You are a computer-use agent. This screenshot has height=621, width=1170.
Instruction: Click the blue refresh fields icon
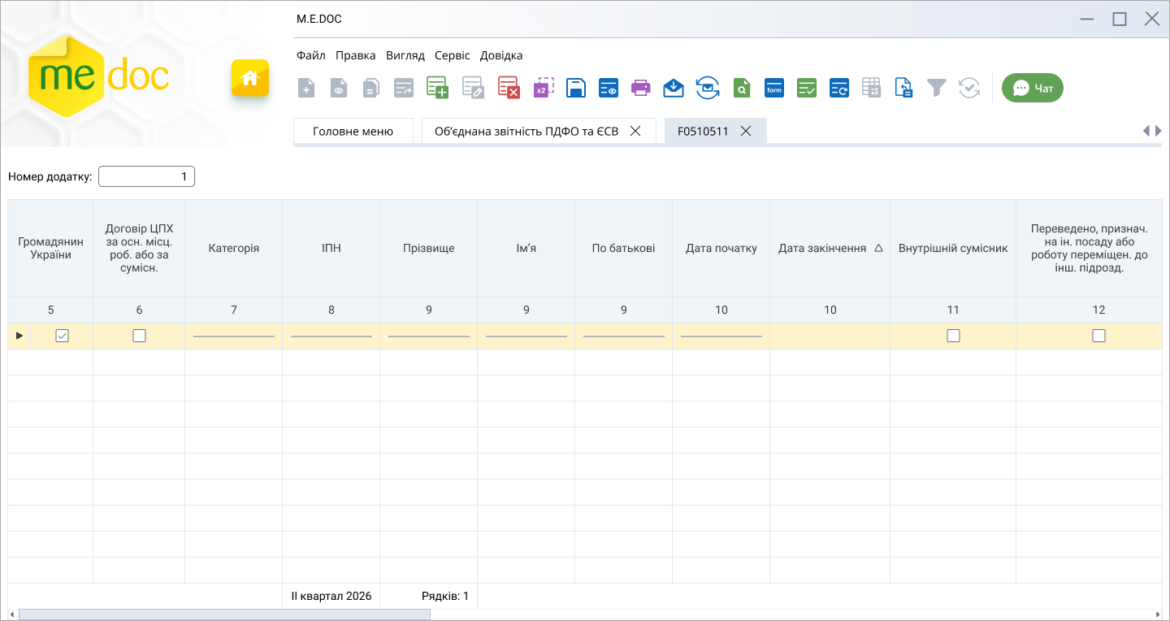click(x=839, y=88)
